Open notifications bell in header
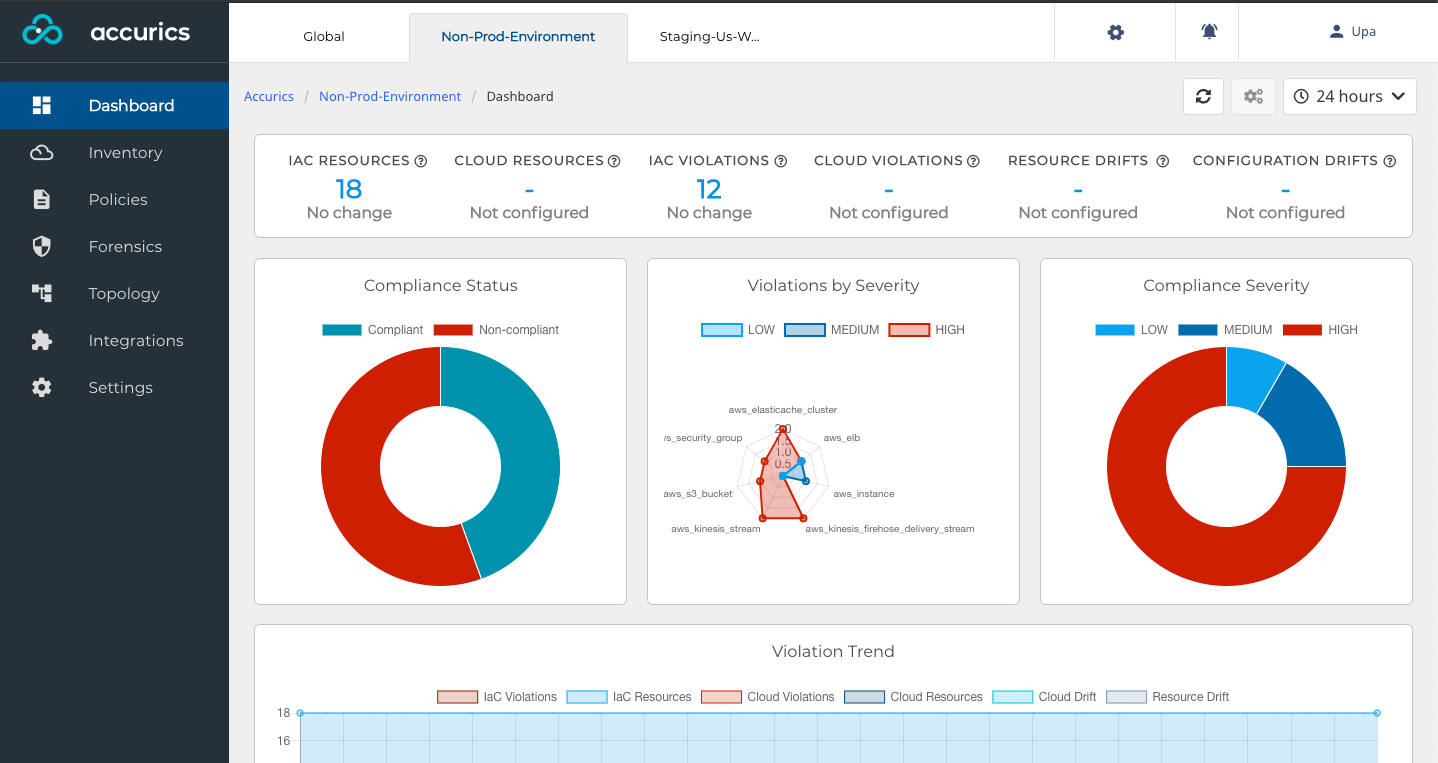This screenshot has width=1438, height=763. coord(1210,32)
